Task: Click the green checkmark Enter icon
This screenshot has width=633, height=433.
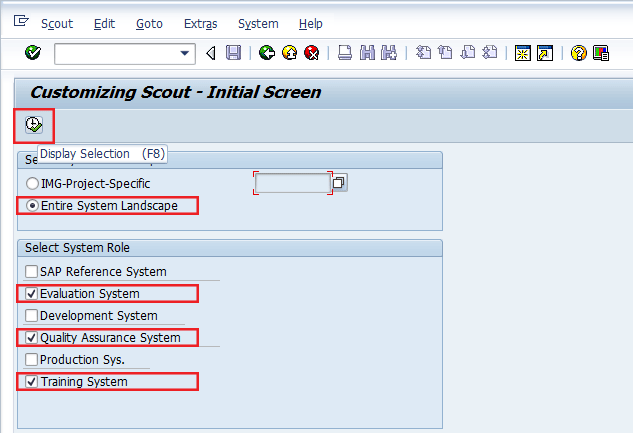Action: tap(33, 52)
